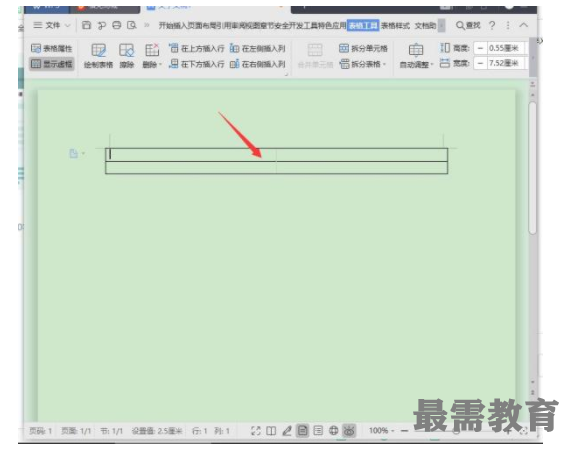Click the vertical scrollbar thumb
This screenshot has height=455, width=565.
click(533, 168)
